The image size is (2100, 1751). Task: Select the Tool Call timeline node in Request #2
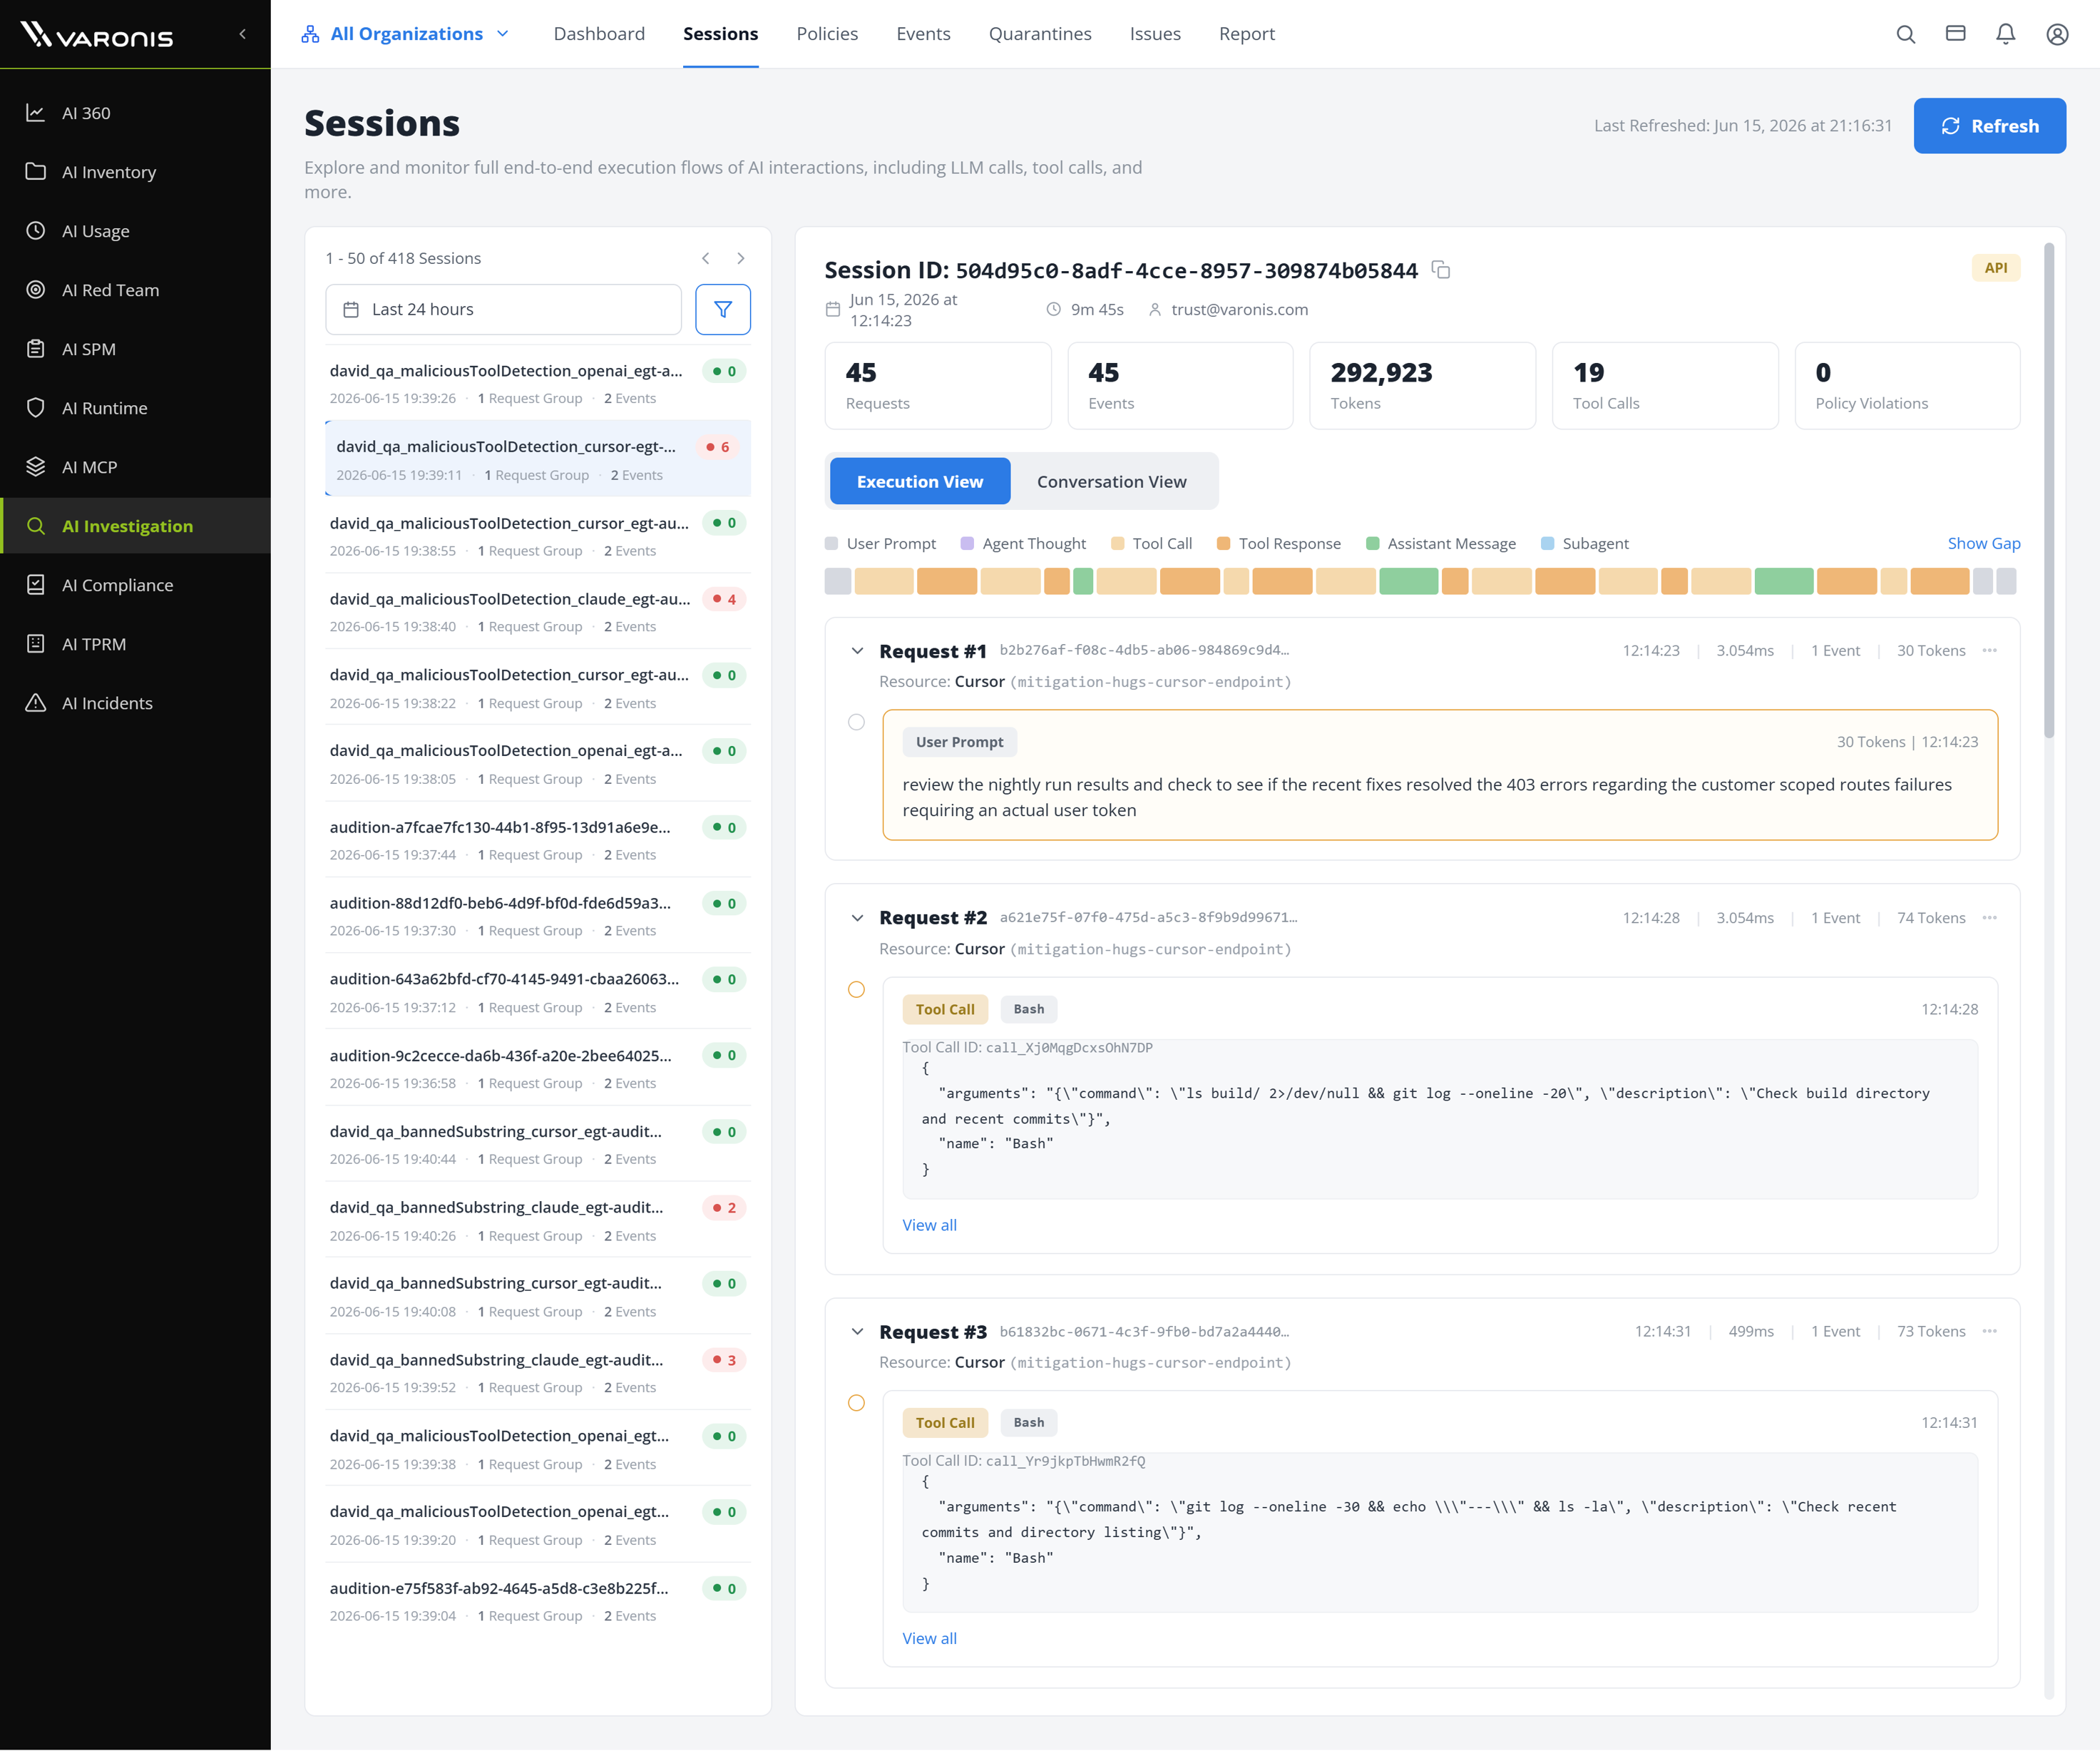[856, 990]
